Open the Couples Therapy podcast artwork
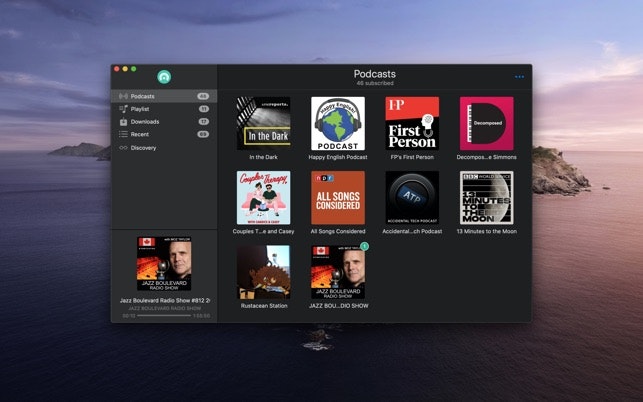The image size is (643, 402). (x=264, y=198)
